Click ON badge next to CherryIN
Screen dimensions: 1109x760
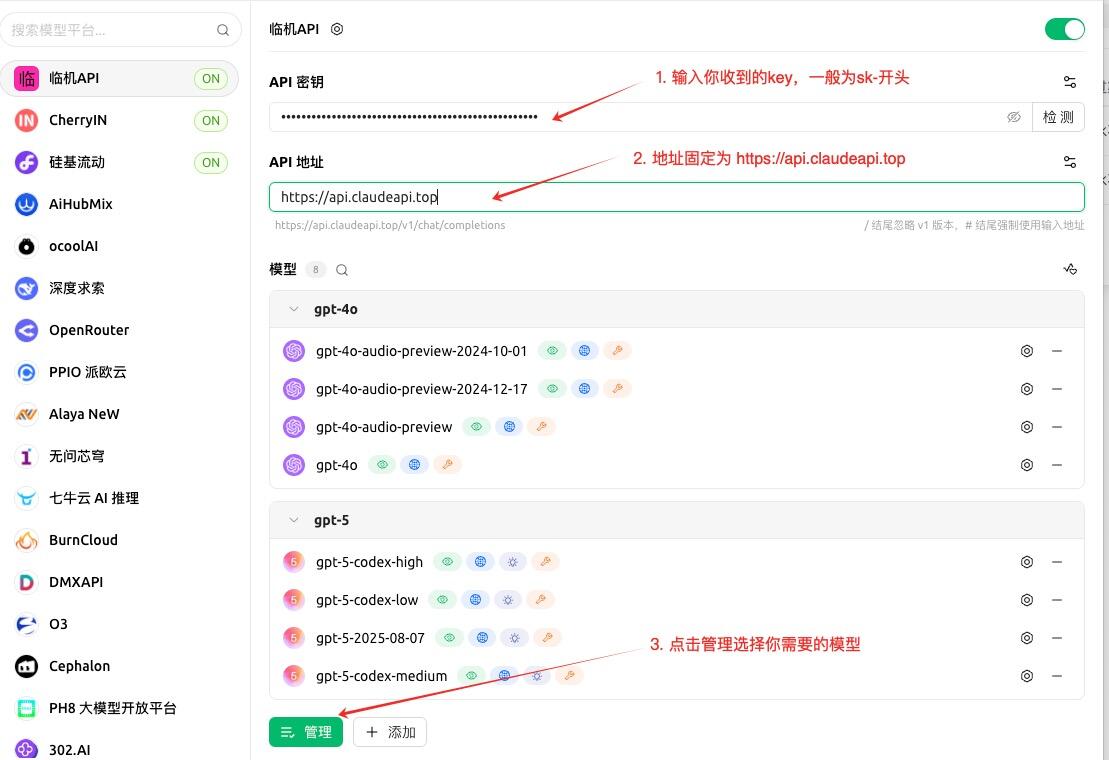211,121
